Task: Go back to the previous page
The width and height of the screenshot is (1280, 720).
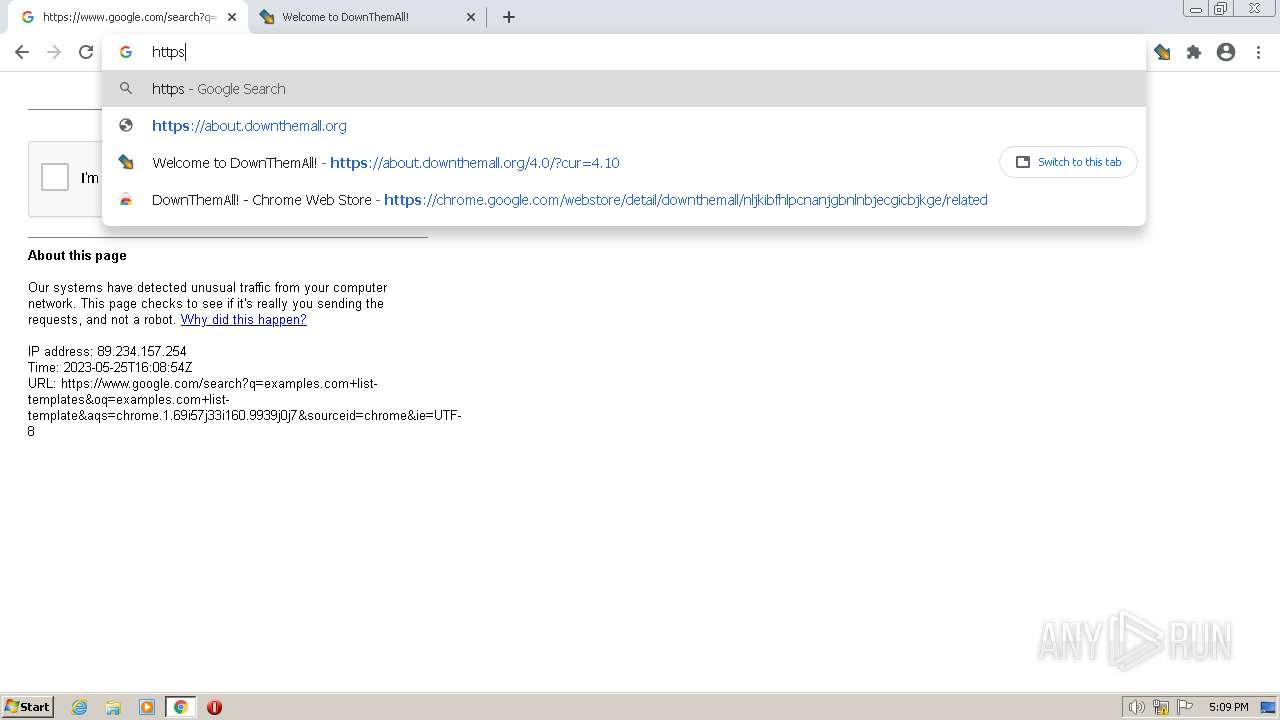Action: pos(22,52)
